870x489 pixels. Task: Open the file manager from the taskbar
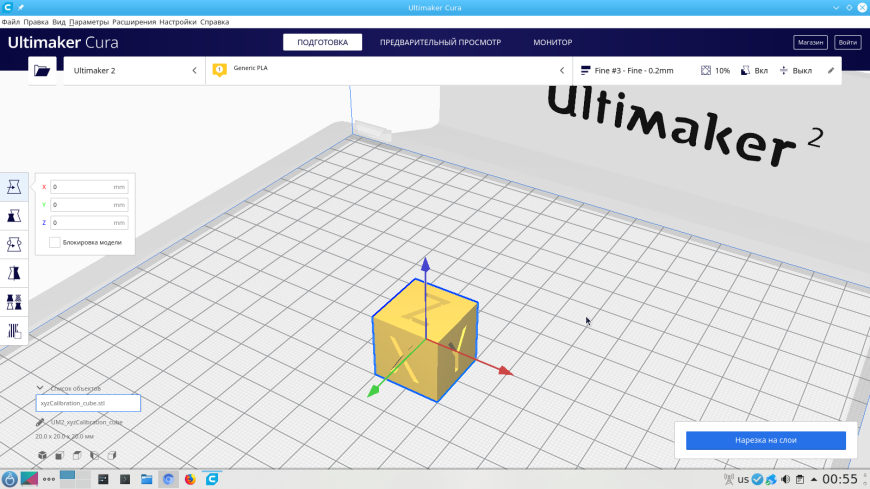146,479
